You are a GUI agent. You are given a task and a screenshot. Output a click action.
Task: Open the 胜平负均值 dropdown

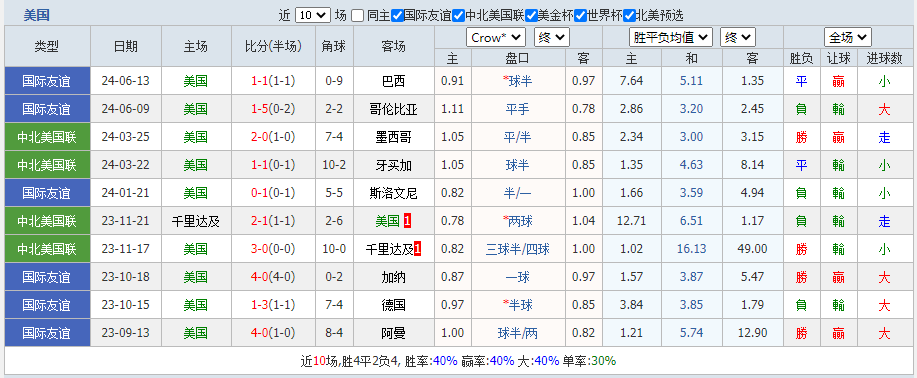click(x=671, y=37)
